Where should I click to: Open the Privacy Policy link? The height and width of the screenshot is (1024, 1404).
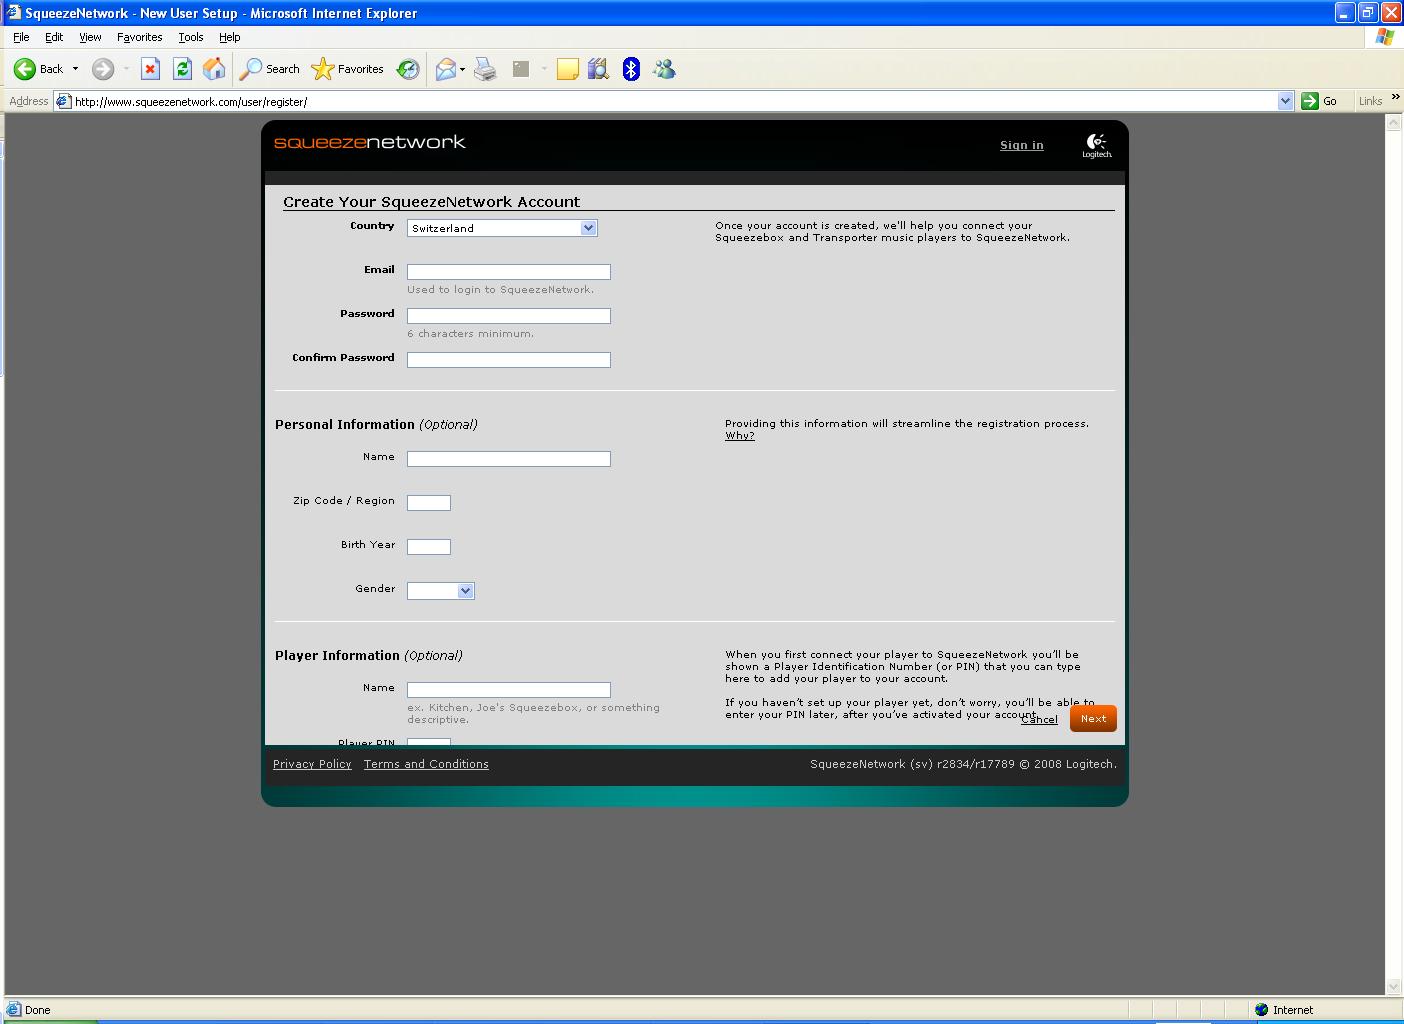tap(312, 764)
